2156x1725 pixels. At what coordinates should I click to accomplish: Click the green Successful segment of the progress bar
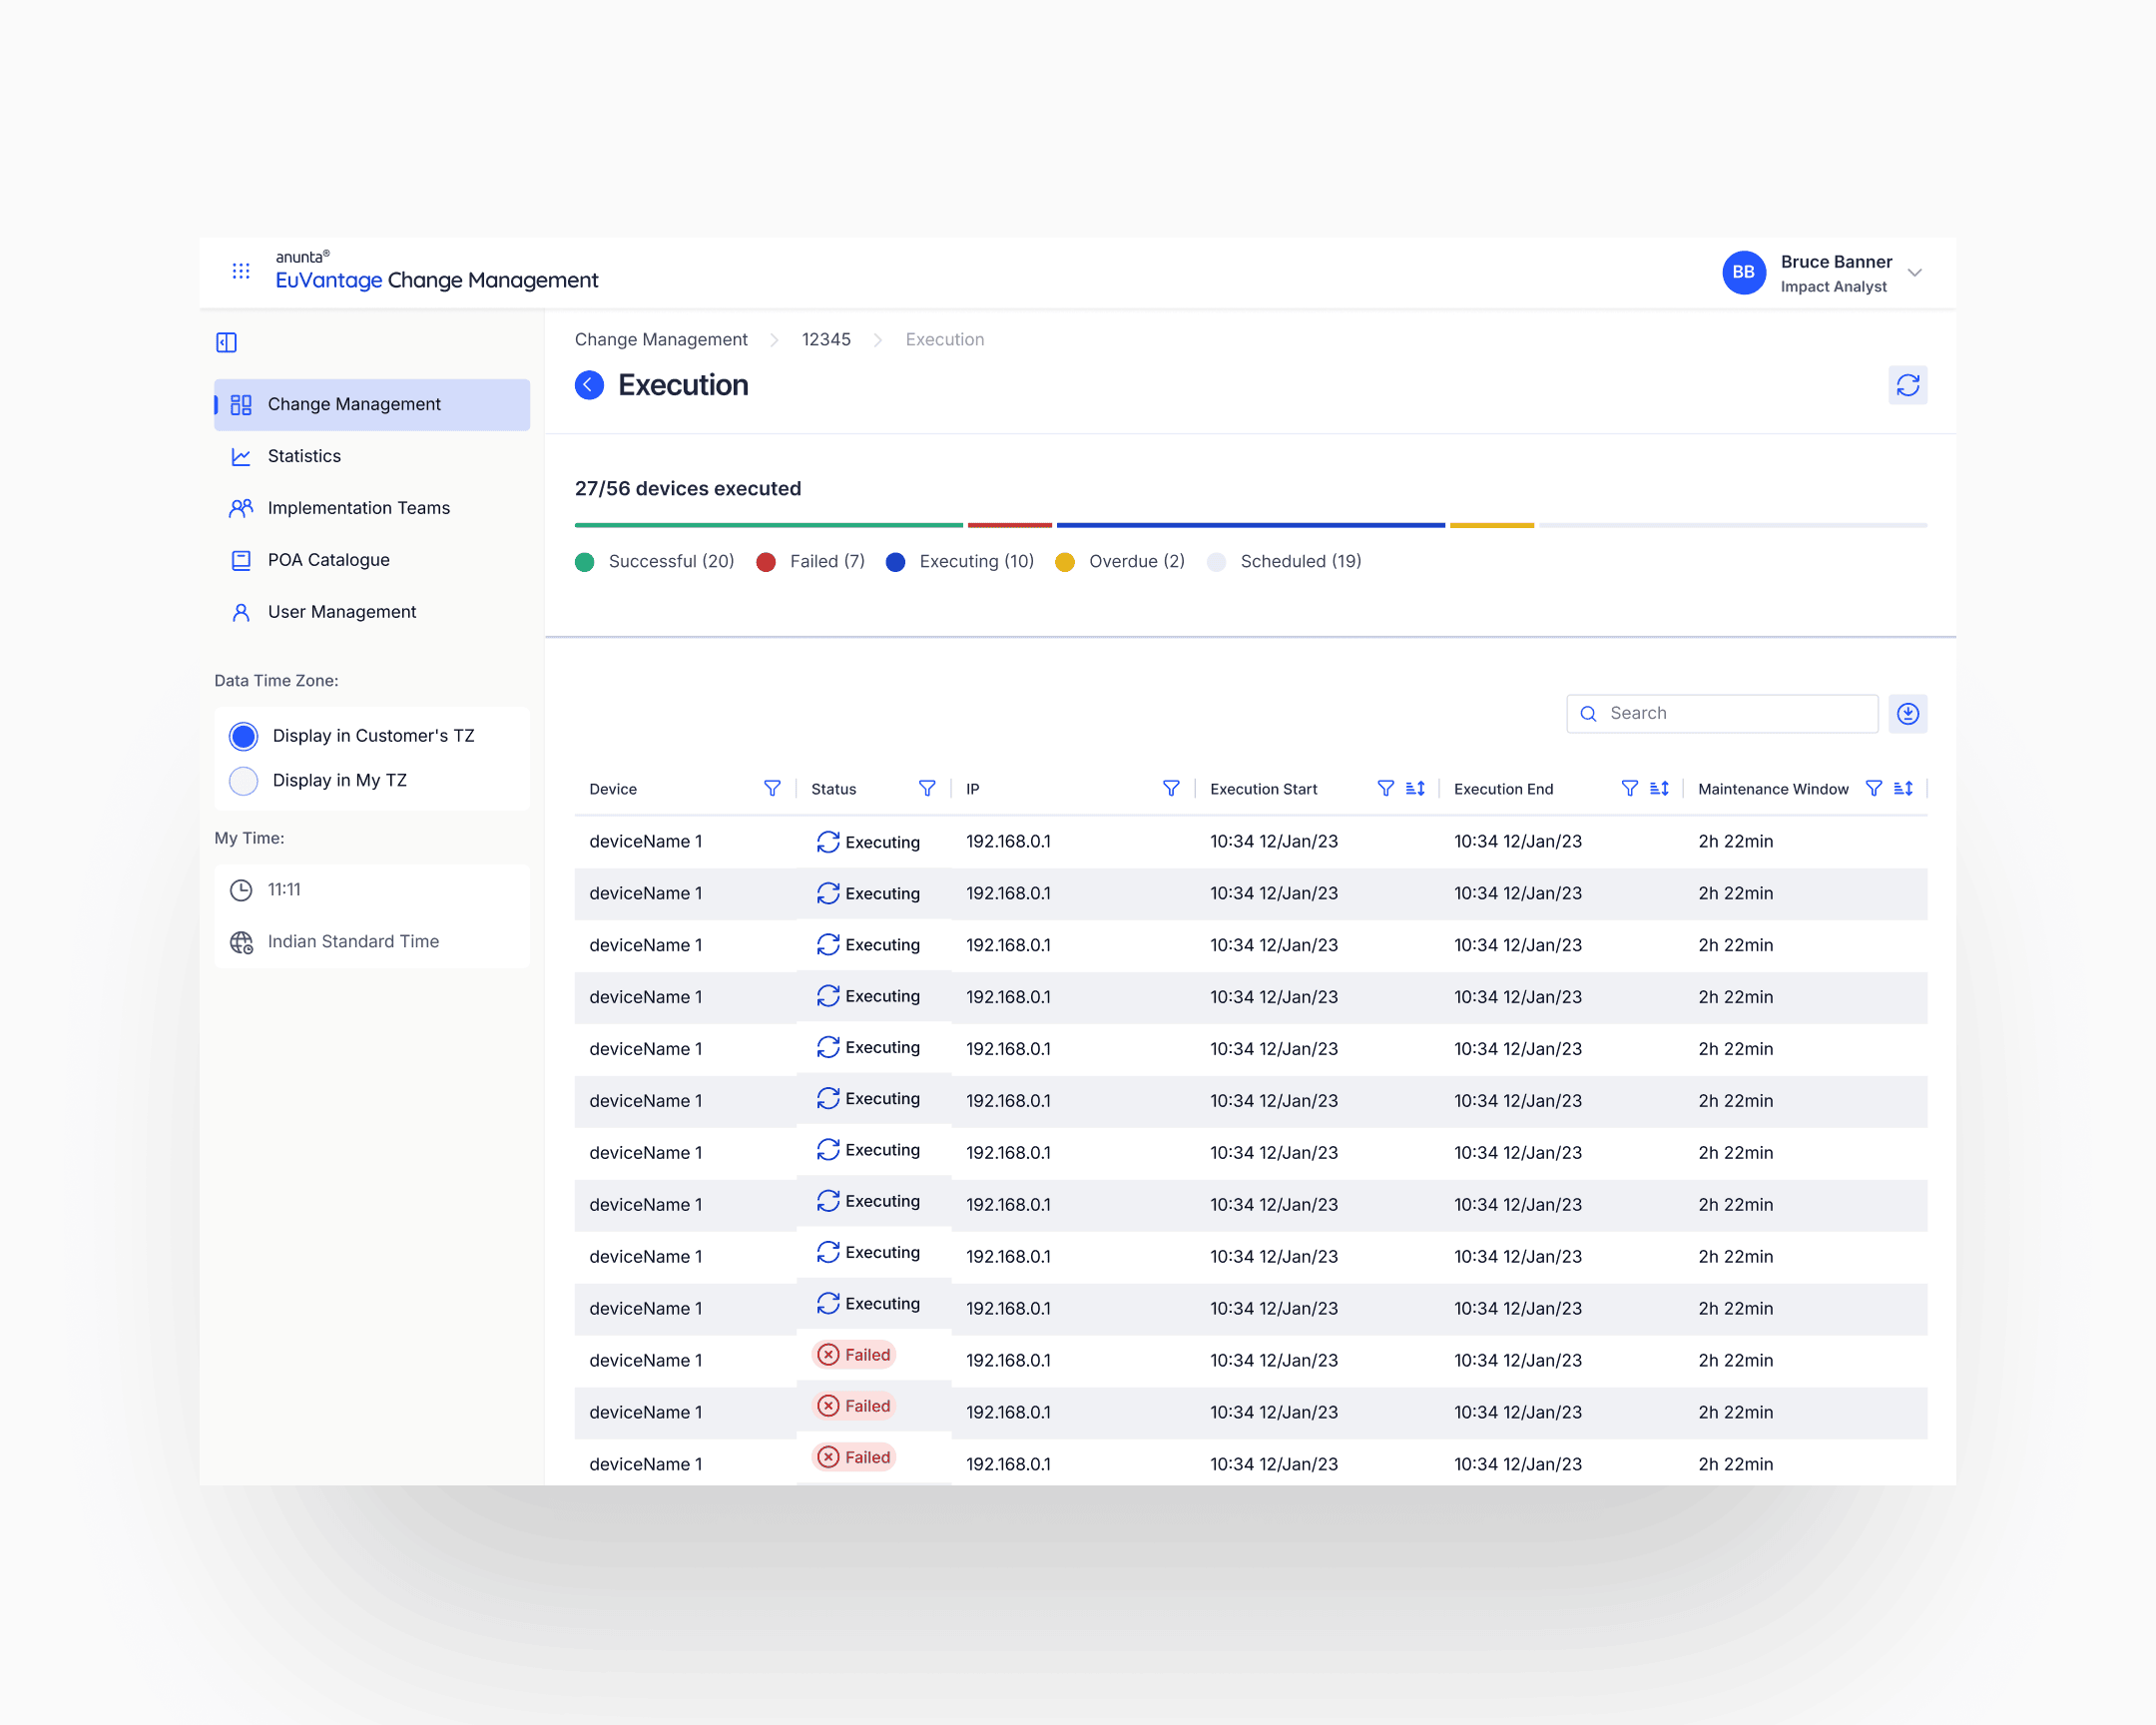(x=766, y=524)
